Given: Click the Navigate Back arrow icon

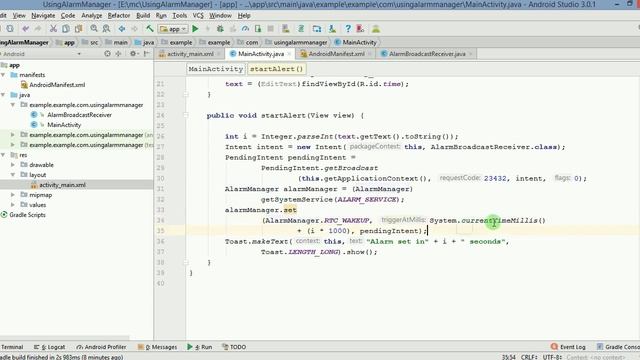Looking at the screenshot, I should coord(122,29).
